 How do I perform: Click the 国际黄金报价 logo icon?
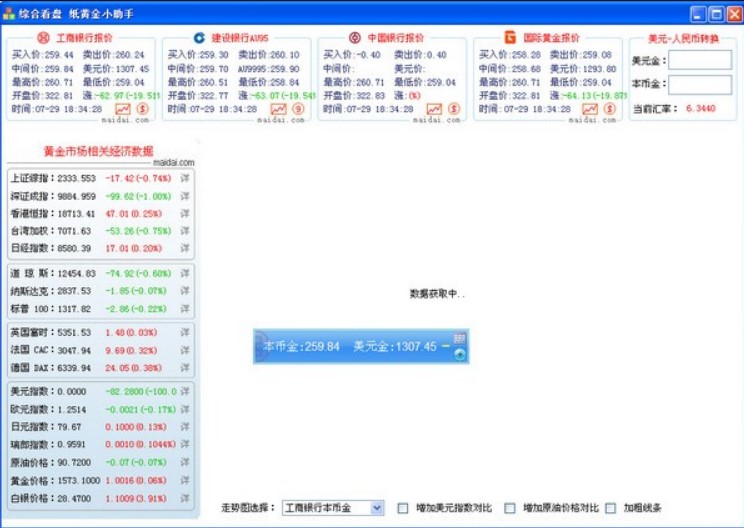(510, 37)
